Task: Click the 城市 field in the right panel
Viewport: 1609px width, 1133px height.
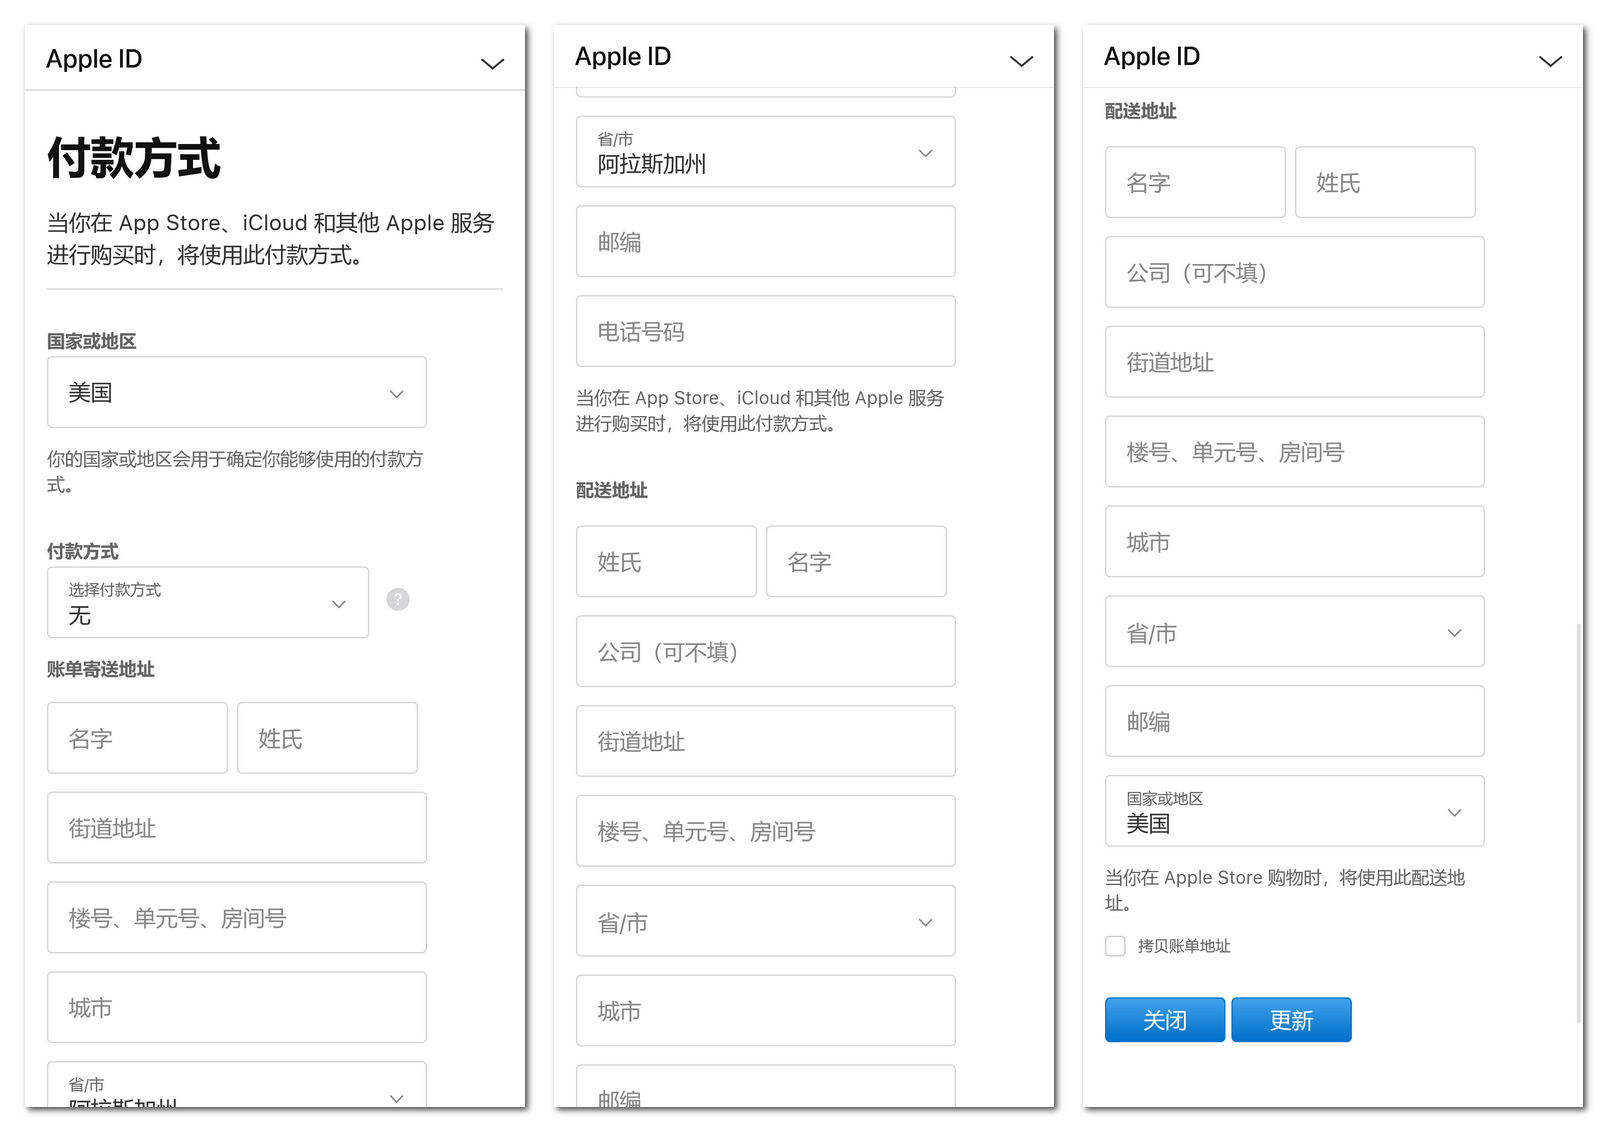Action: pyautogui.click(x=1295, y=542)
